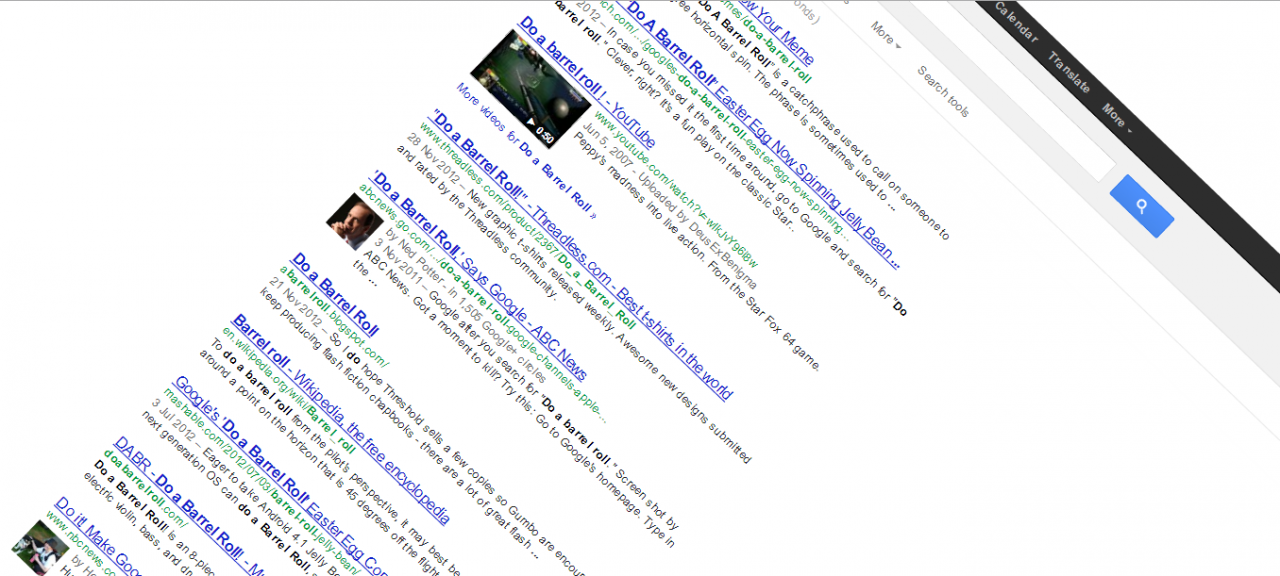Screen dimensions: 1280x576
Task: Expand the More menu in the black bar
Action: 1116,116
